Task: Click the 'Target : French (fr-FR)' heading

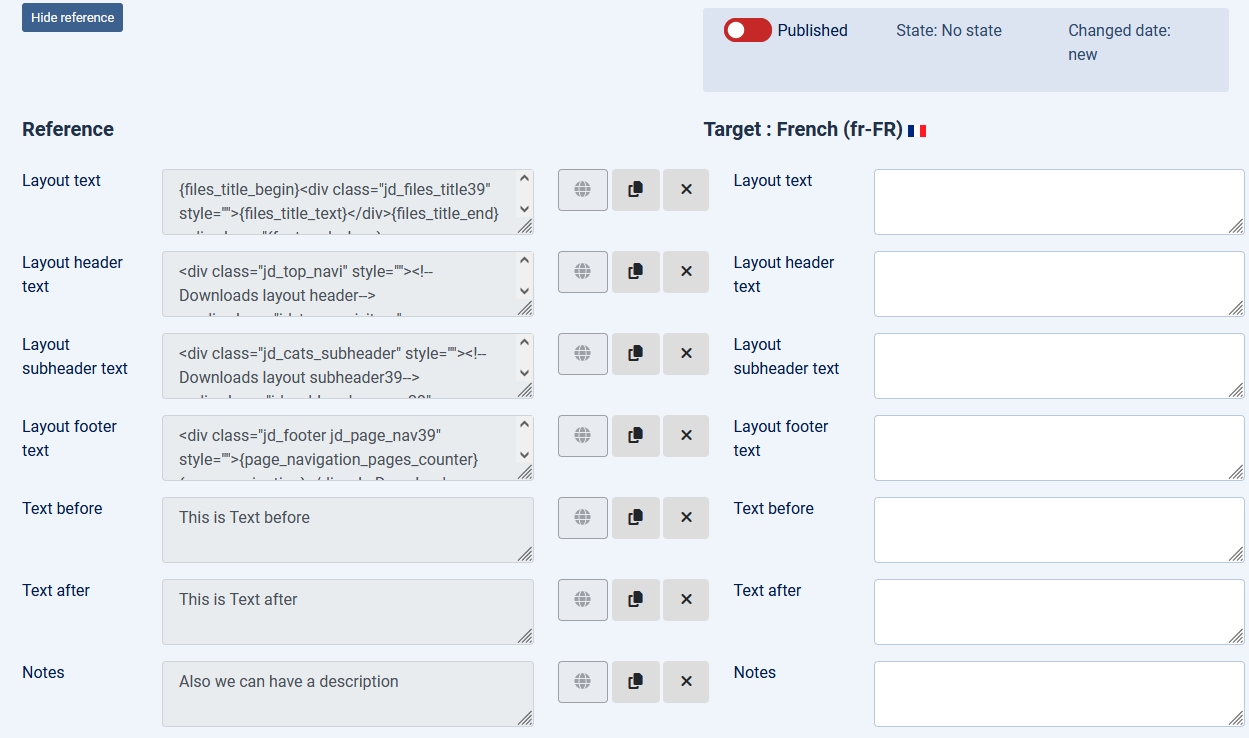Action: [x=803, y=130]
